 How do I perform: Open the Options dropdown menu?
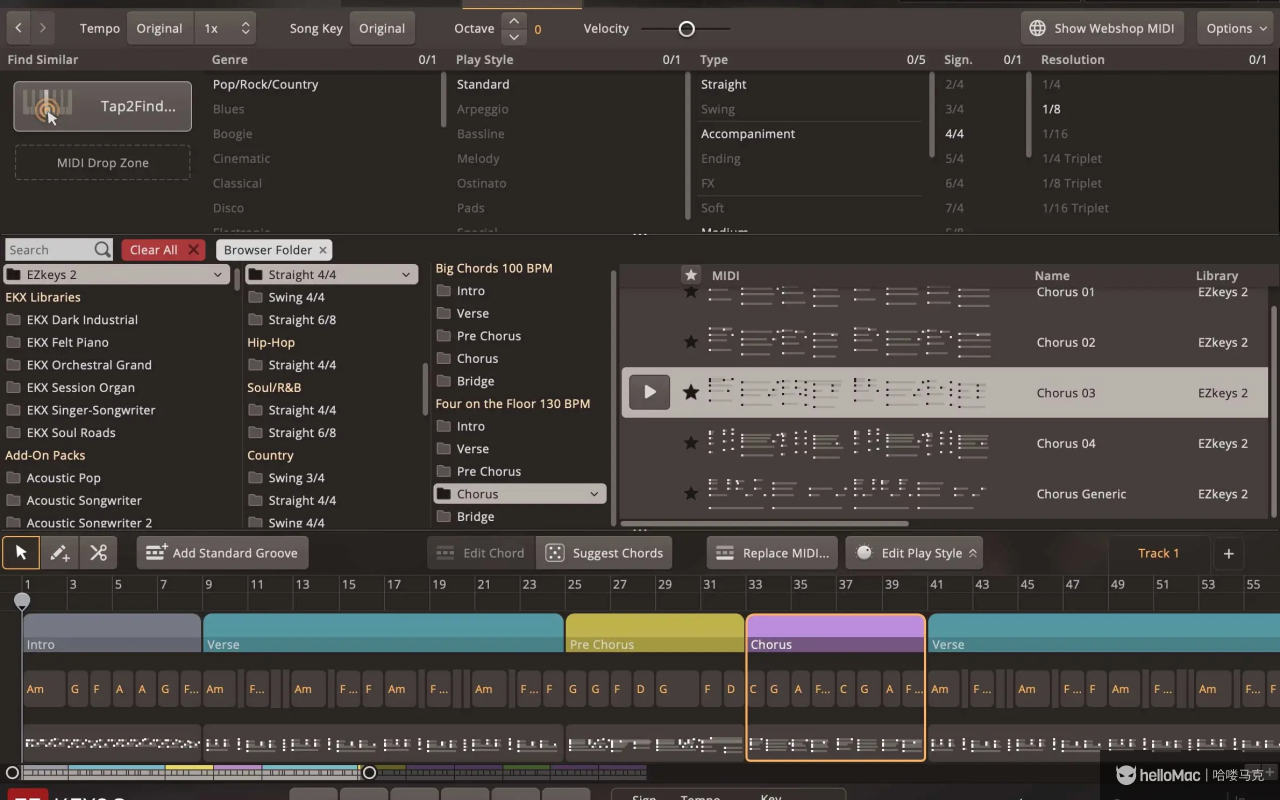(x=1236, y=28)
